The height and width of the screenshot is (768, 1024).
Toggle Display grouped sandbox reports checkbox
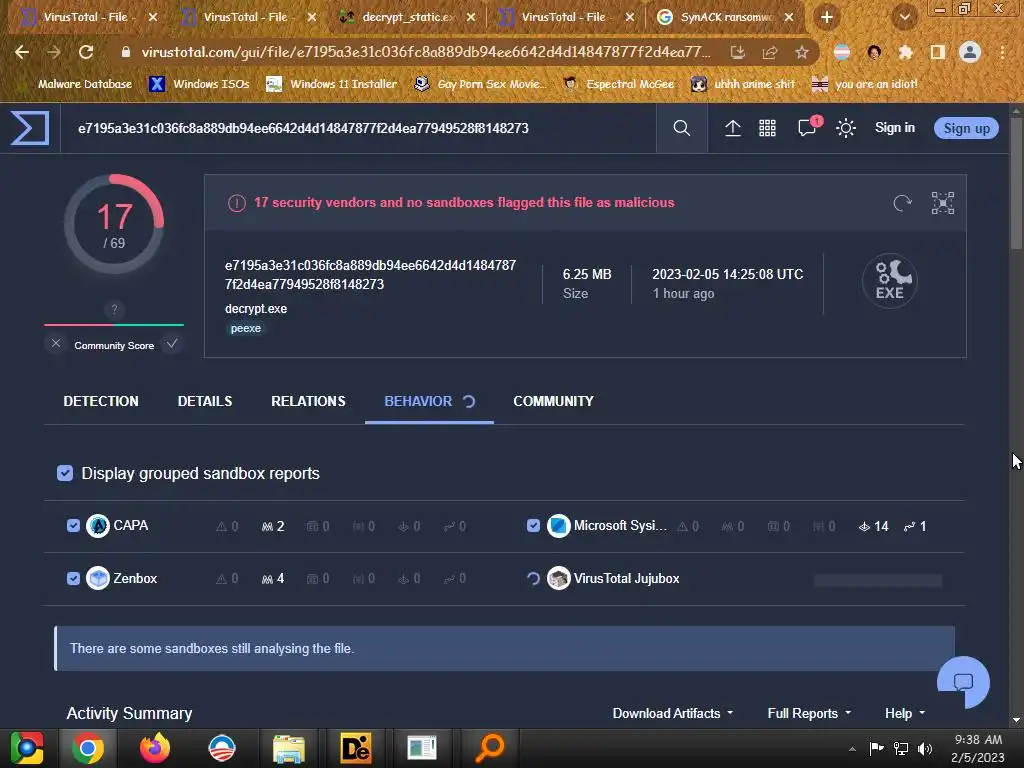pyautogui.click(x=65, y=473)
